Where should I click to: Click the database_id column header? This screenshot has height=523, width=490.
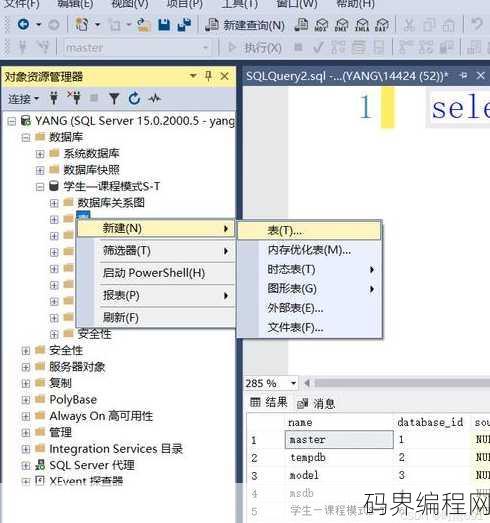point(430,422)
